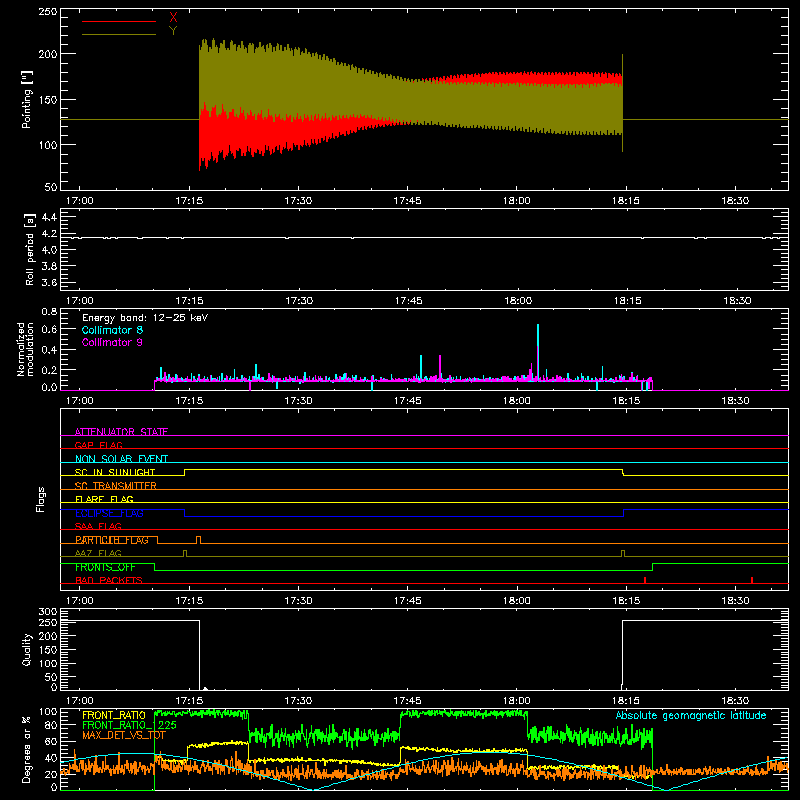Click the ATTENUATOR_STATE flag label

121,432
